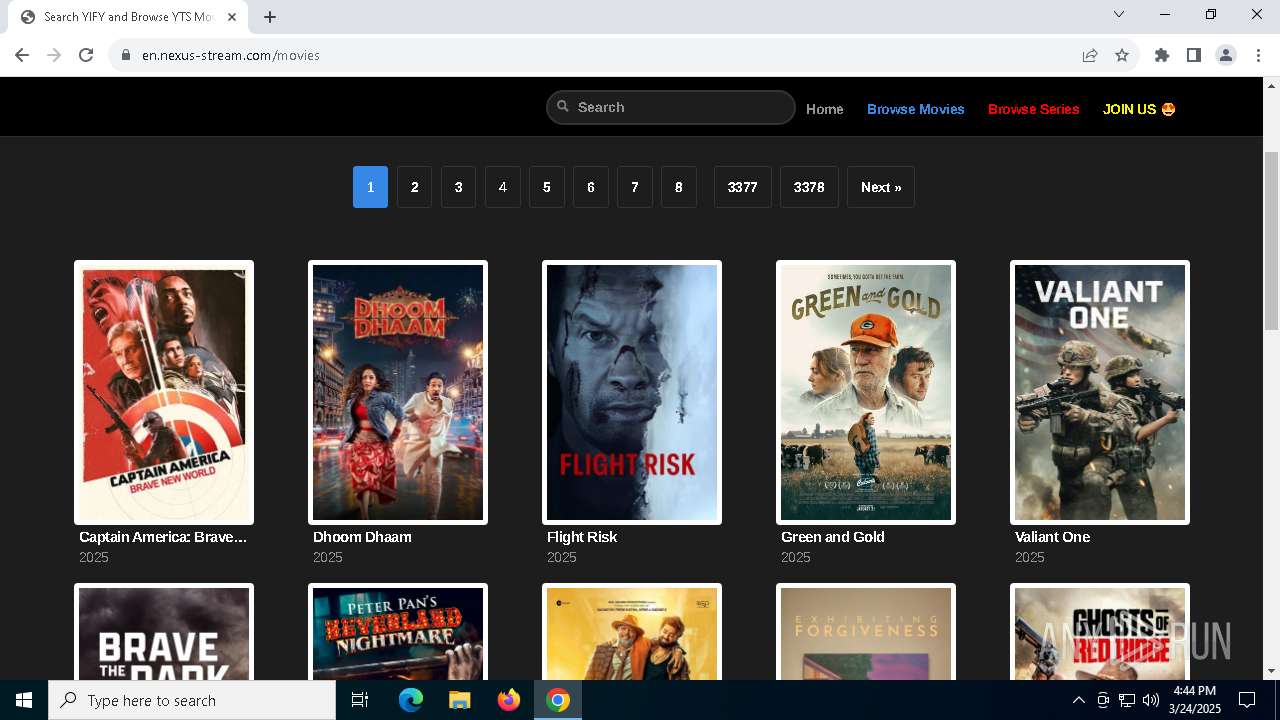Click the browser address bar URL

(x=231, y=55)
